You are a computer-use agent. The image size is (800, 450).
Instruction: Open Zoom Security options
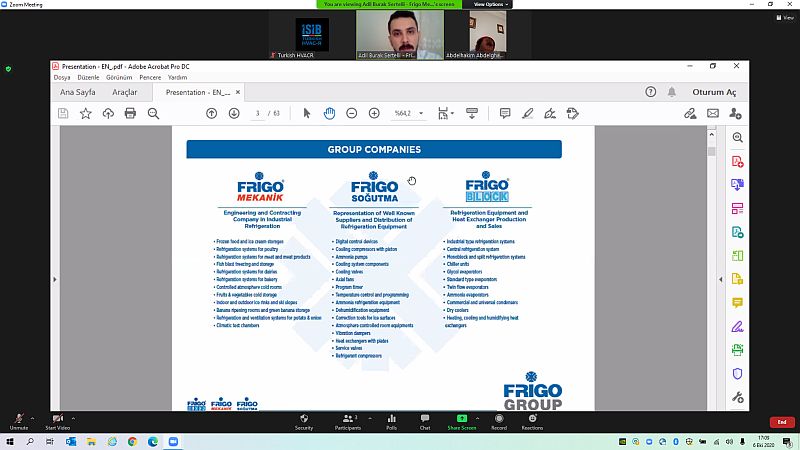(x=304, y=421)
